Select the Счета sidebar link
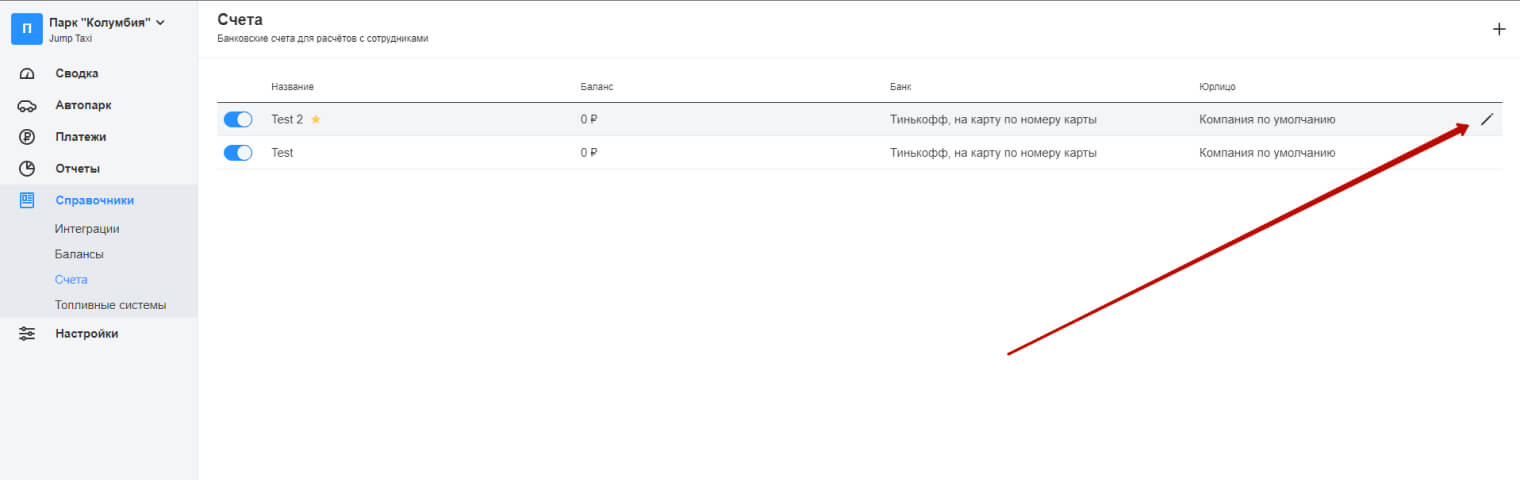This screenshot has width=1520, height=480. pyautogui.click(x=71, y=280)
